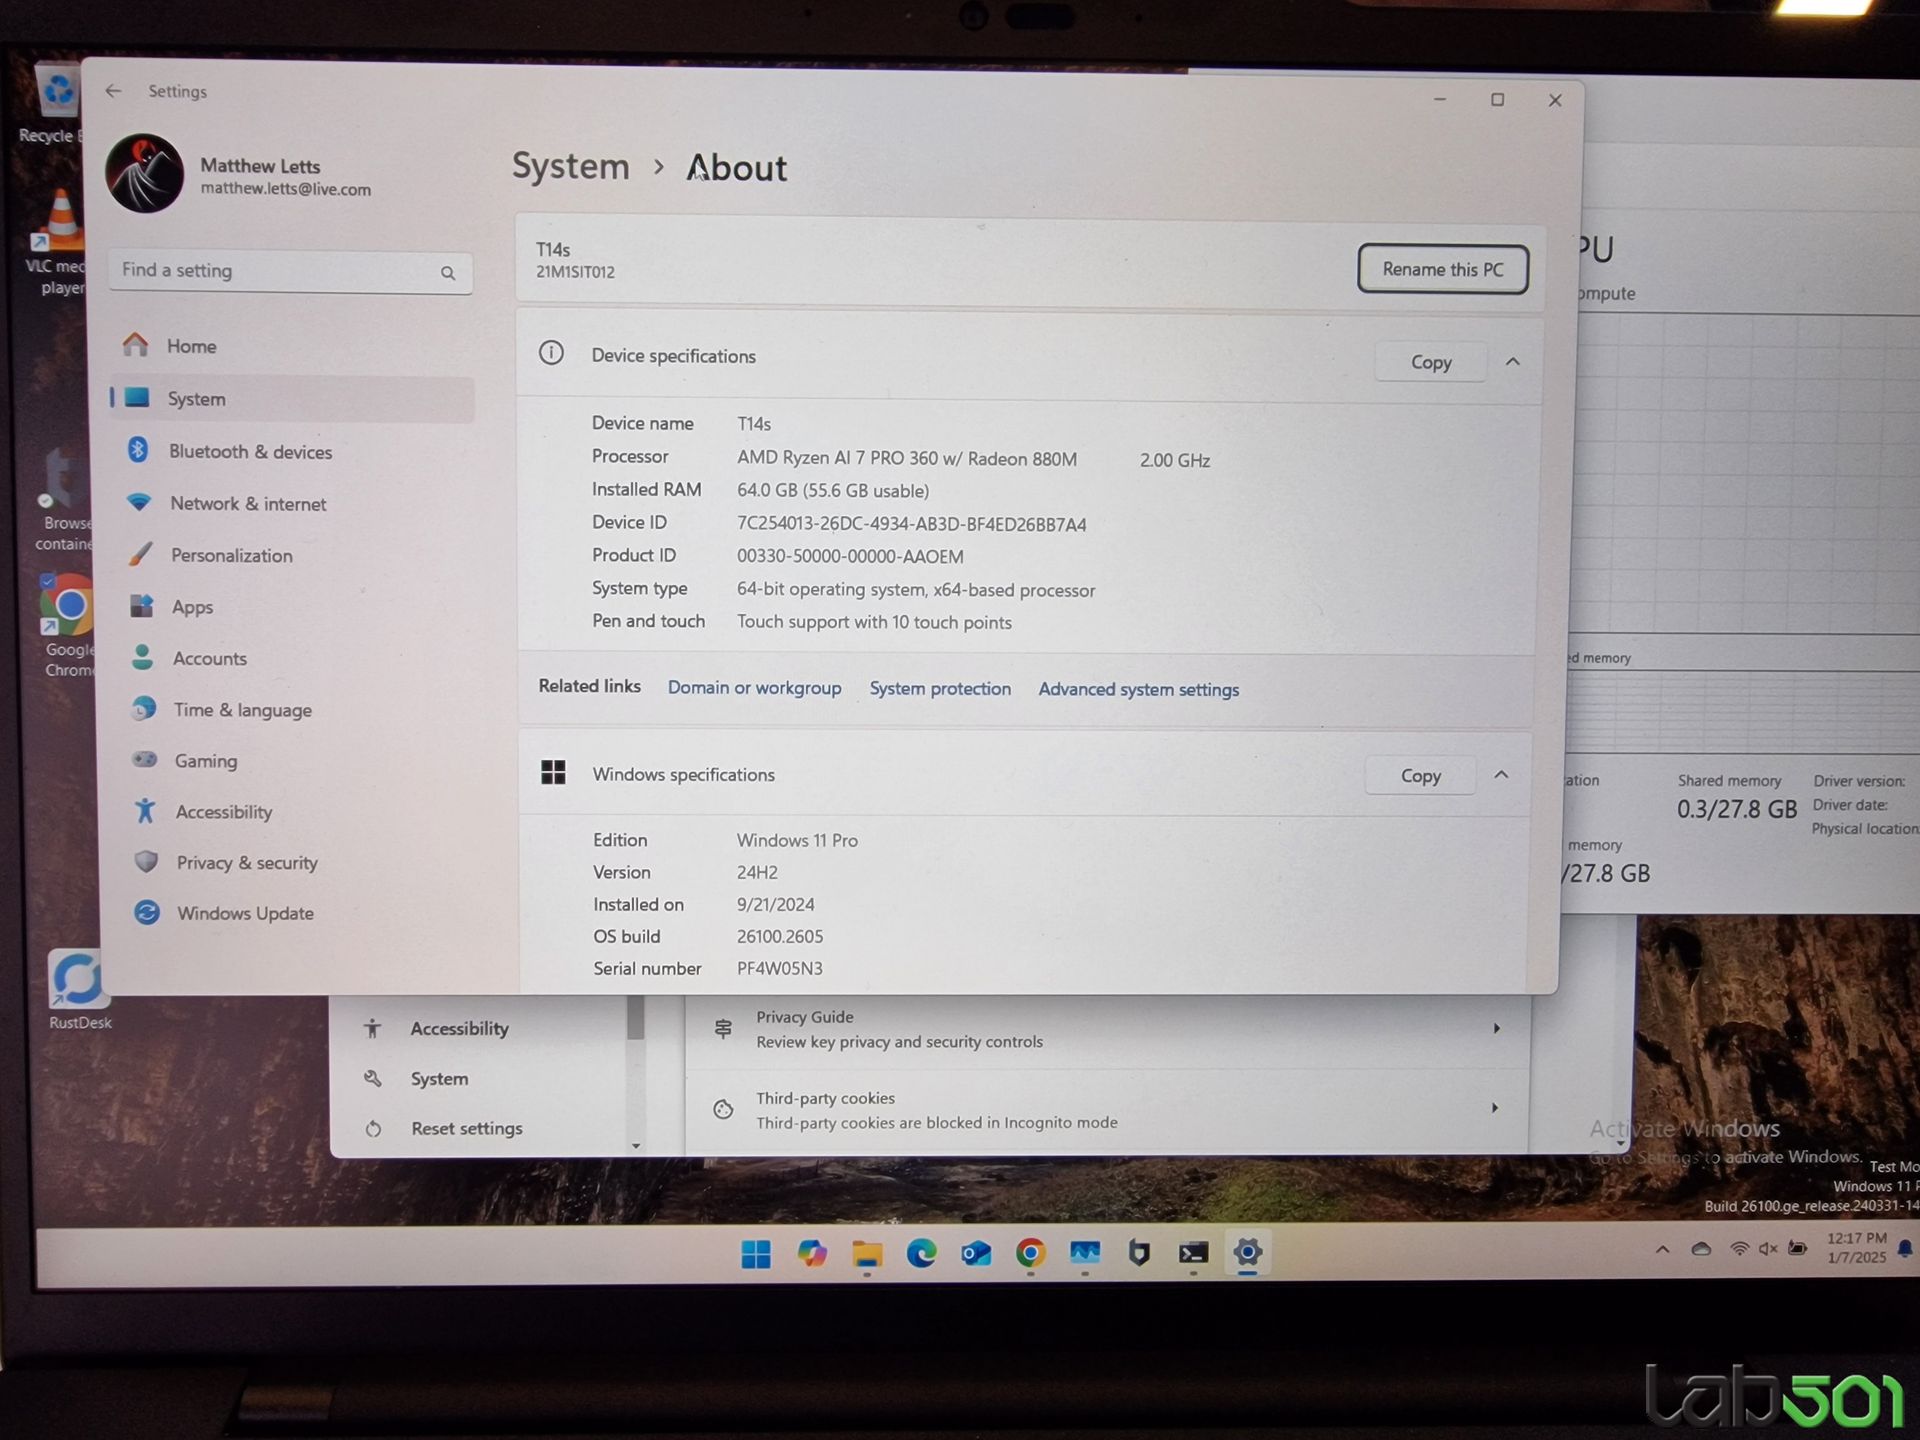Open Outlook from the taskbar
1920x1440 pixels.
click(x=976, y=1254)
